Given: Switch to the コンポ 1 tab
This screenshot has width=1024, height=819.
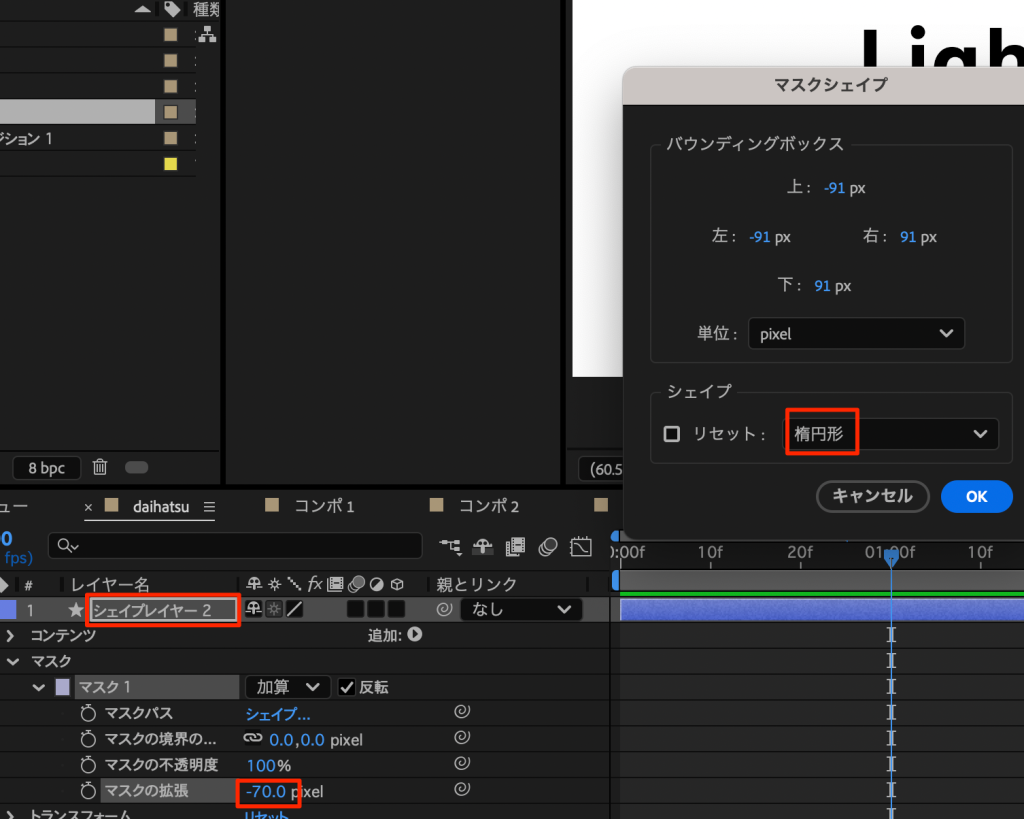Looking at the screenshot, I should 324,506.
